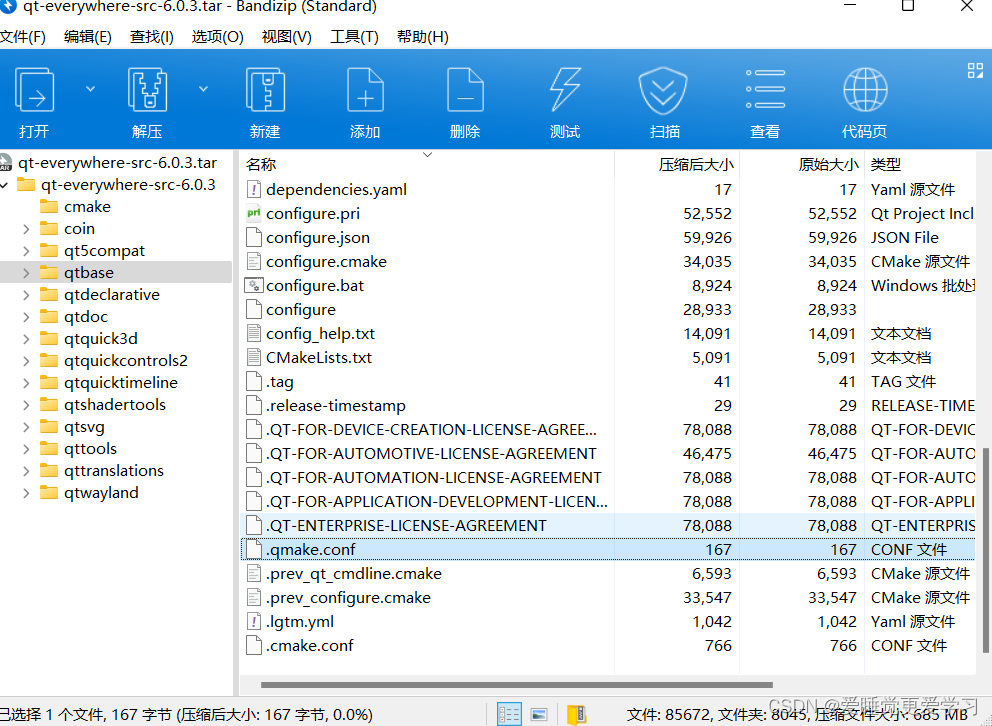Viewport: 992px width, 726px height.
Task: Click the yellow archive icon in status bar
Action: [x=576, y=715]
